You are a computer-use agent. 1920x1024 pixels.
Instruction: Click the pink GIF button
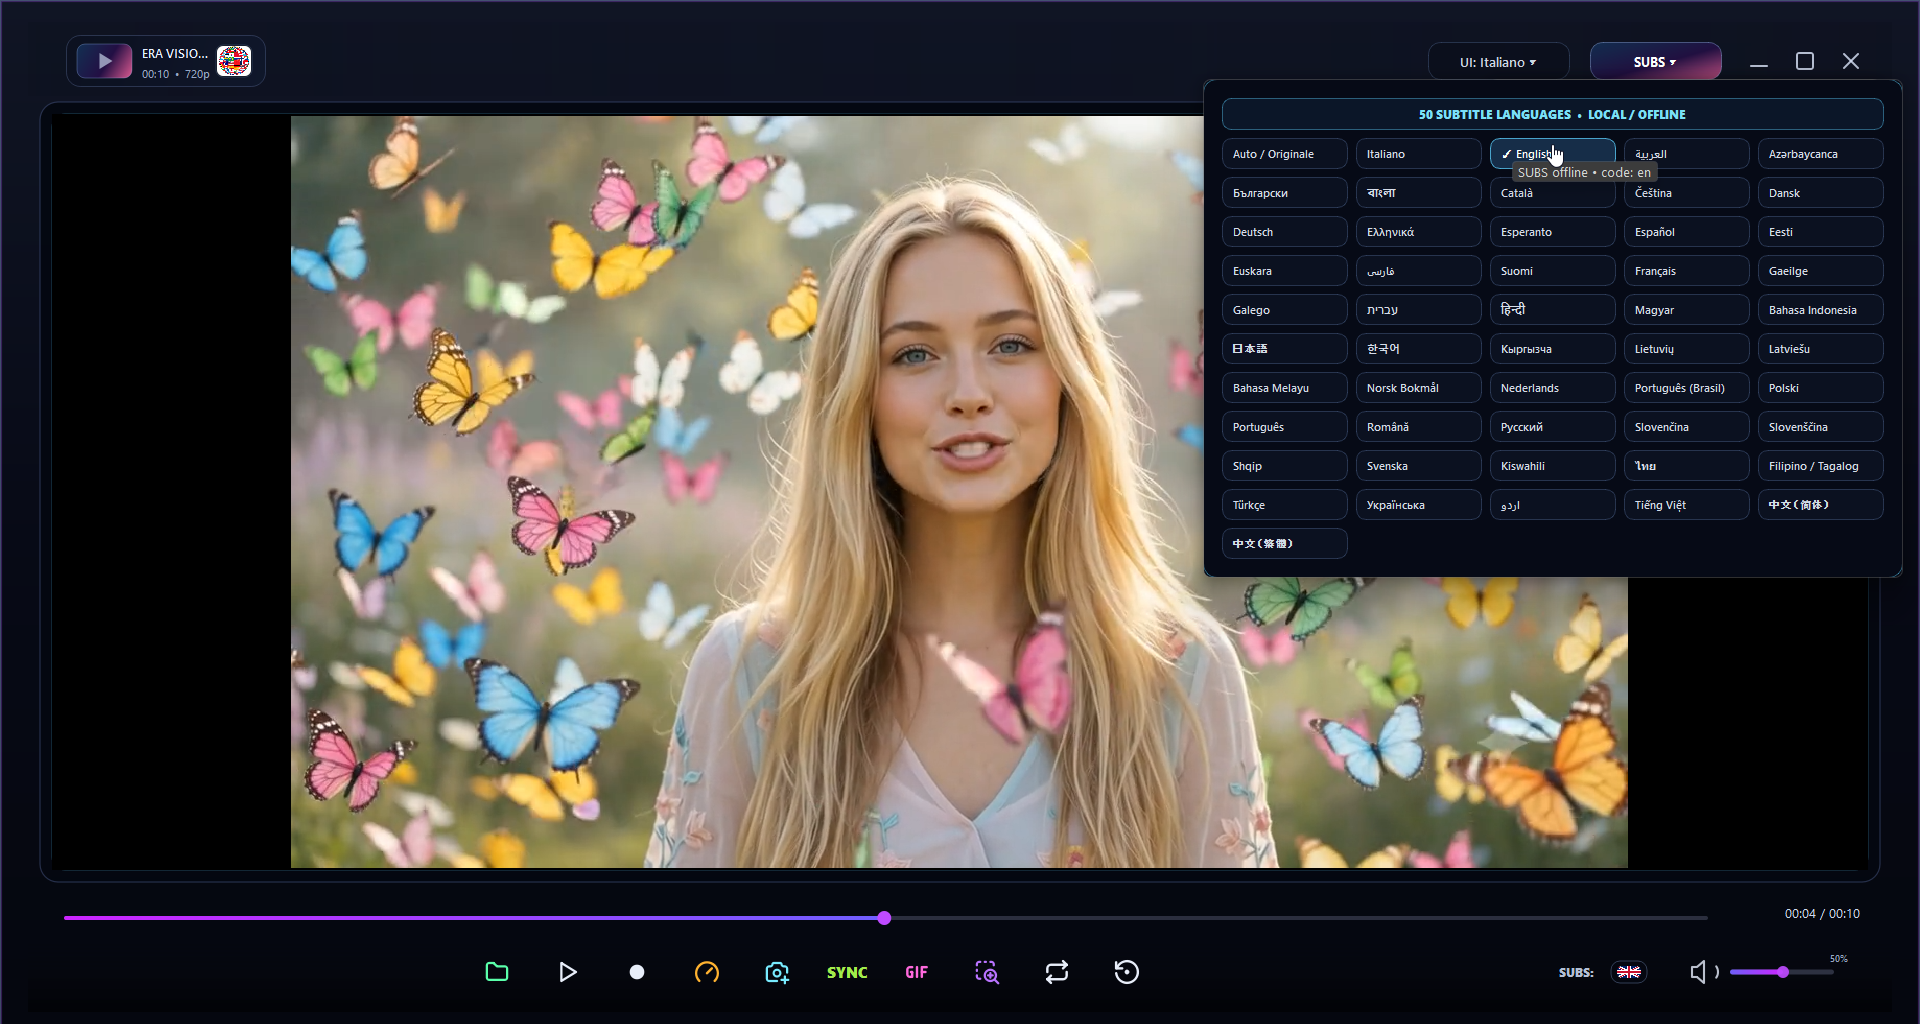[x=916, y=972]
